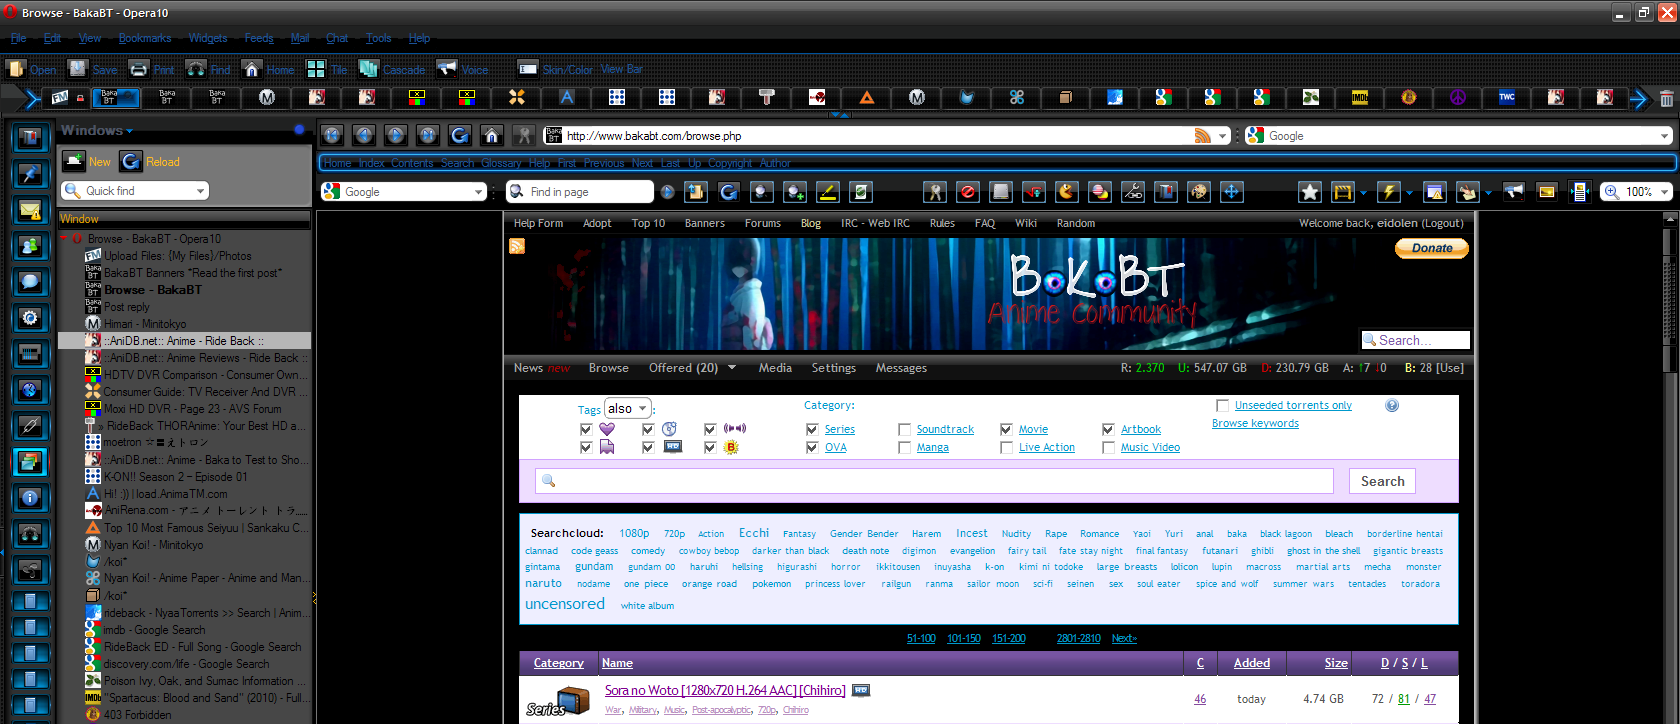This screenshot has width=1680, height=724.
Task: Click the reload icon in address toolbar
Action: [x=460, y=135]
